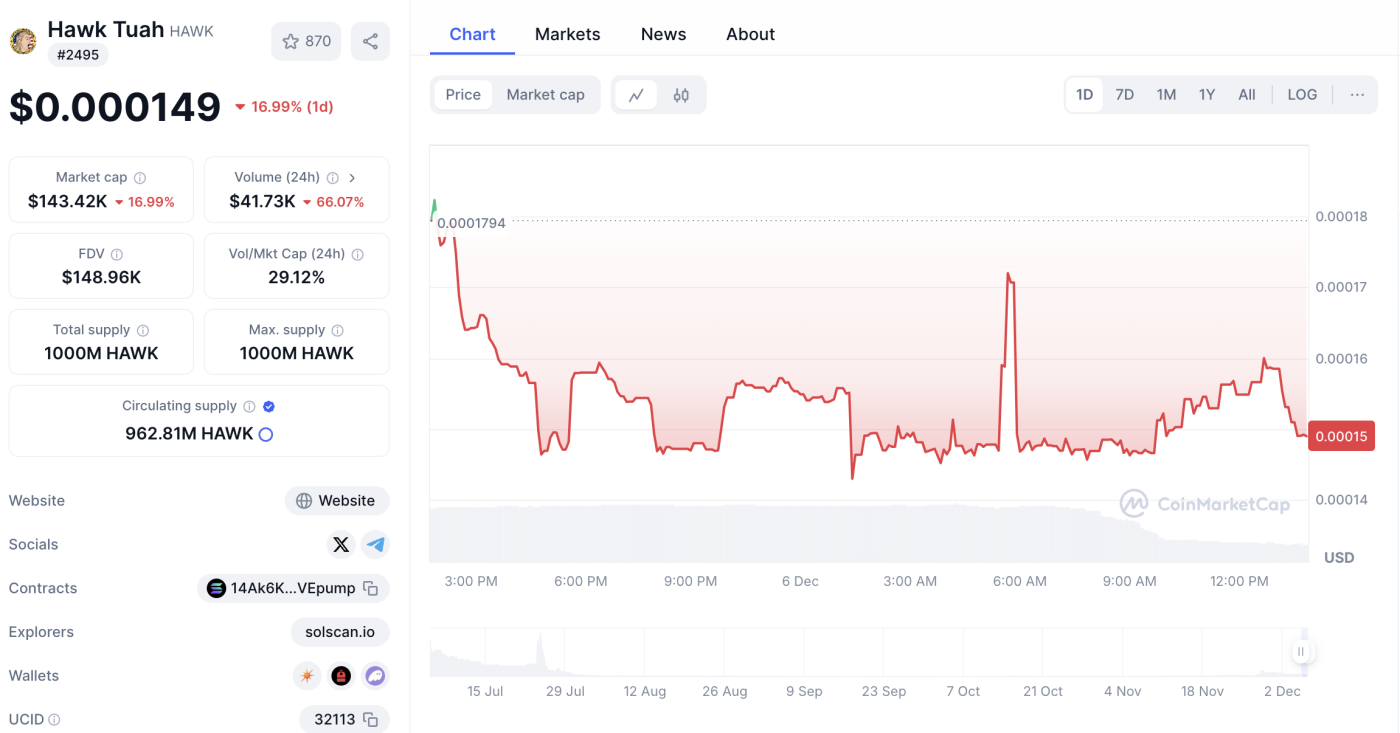Image resolution: width=1400 pixels, height=733 pixels.
Task: Open the Telegram social link
Action: click(x=375, y=544)
